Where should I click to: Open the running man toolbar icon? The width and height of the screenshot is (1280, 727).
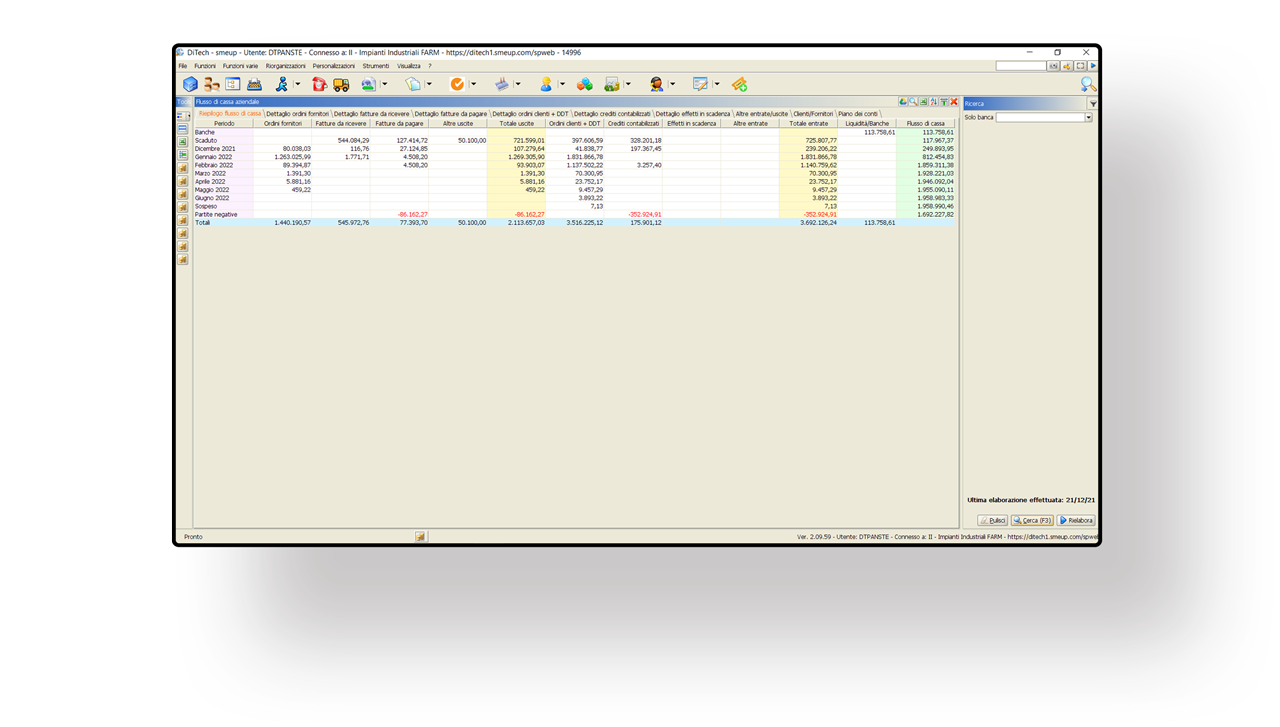coord(281,84)
